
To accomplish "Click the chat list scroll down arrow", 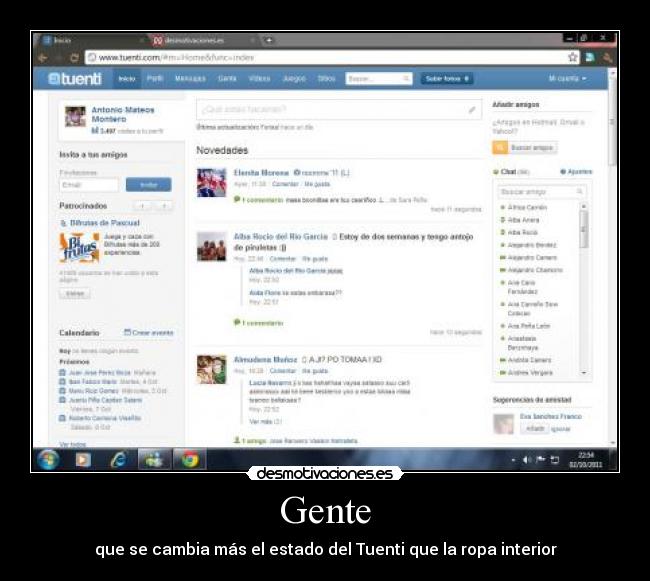I will click(x=584, y=373).
